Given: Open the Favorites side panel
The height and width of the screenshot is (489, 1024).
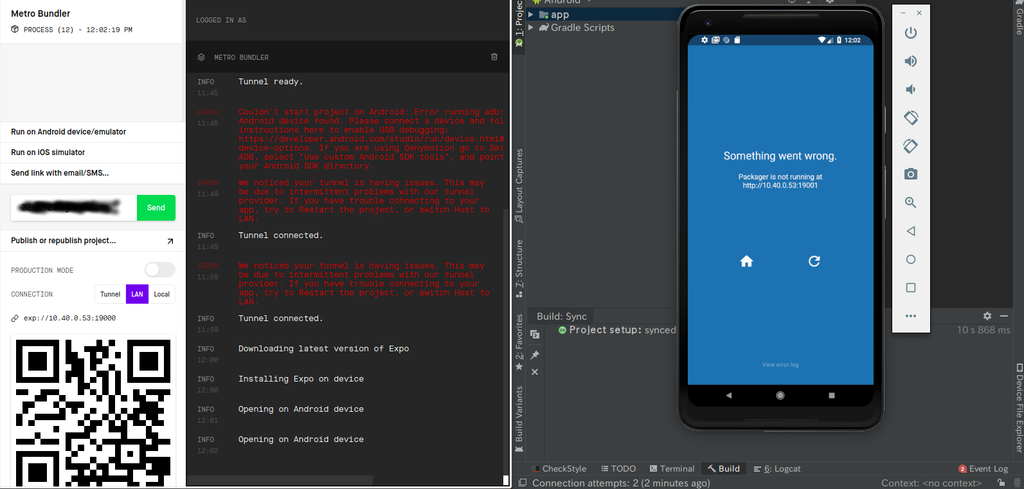Looking at the screenshot, I should (519, 341).
